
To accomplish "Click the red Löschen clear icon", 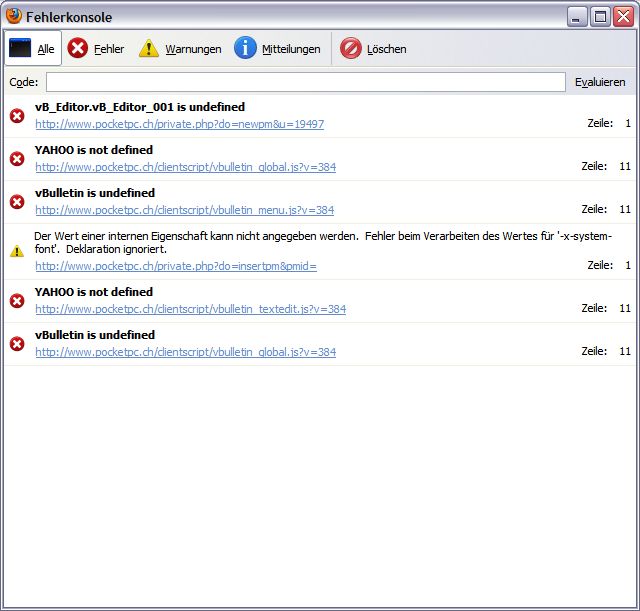I will point(351,48).
